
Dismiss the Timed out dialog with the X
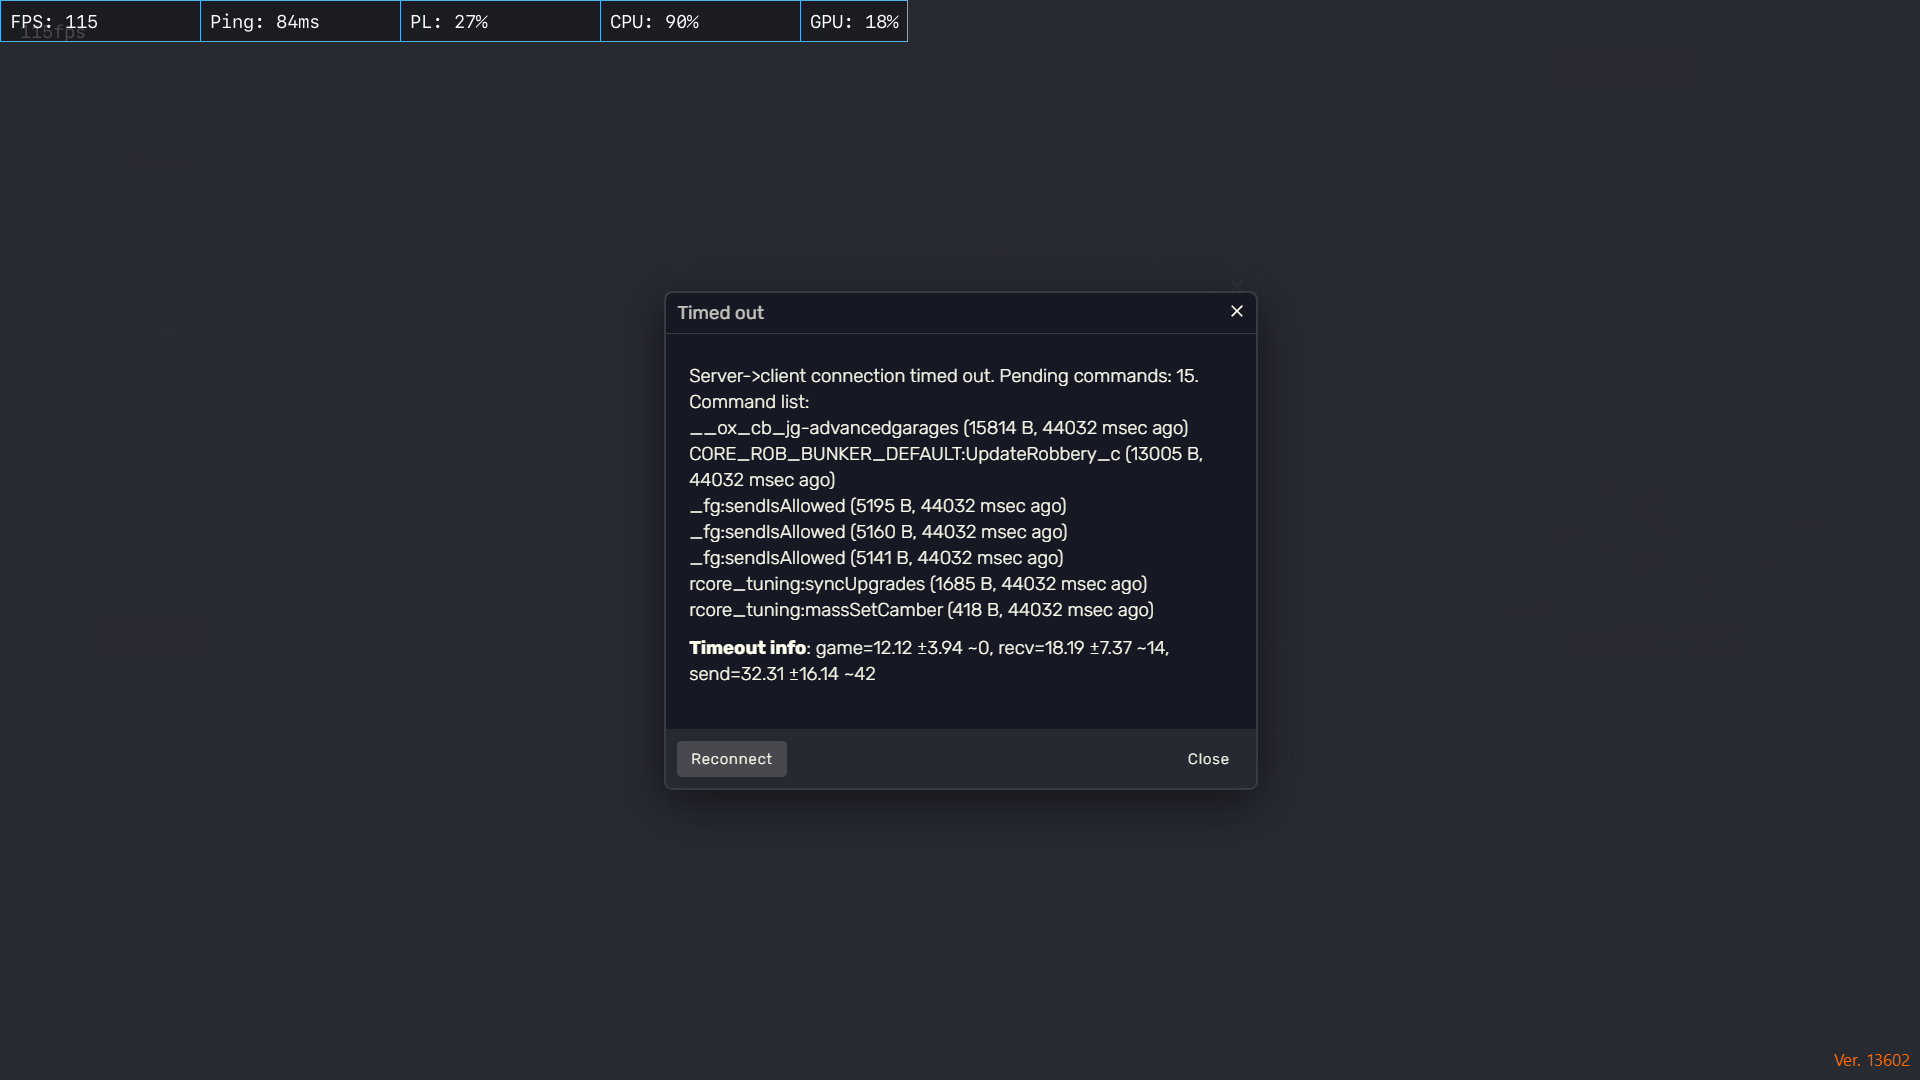click(x=1236, y=311)
